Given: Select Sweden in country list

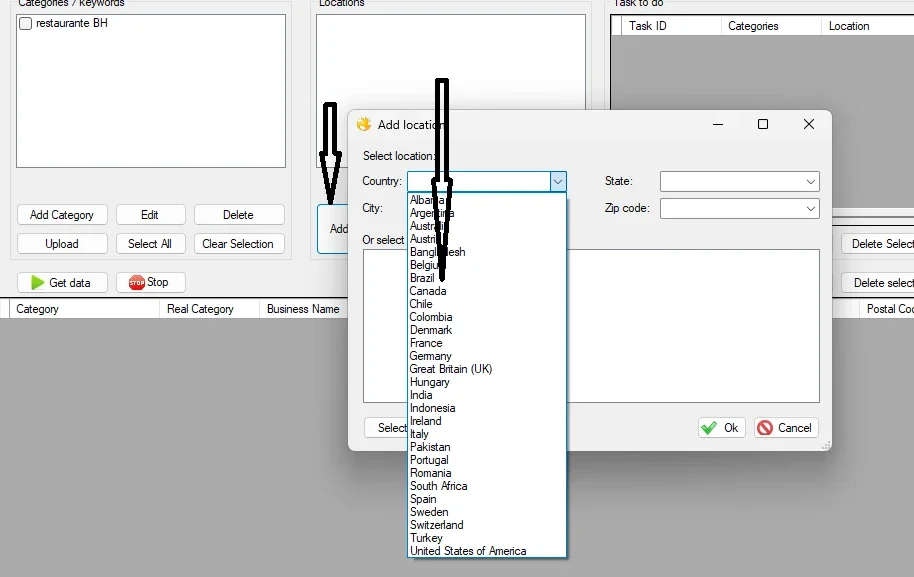Looking at the screenshot, I should (487, 512).
